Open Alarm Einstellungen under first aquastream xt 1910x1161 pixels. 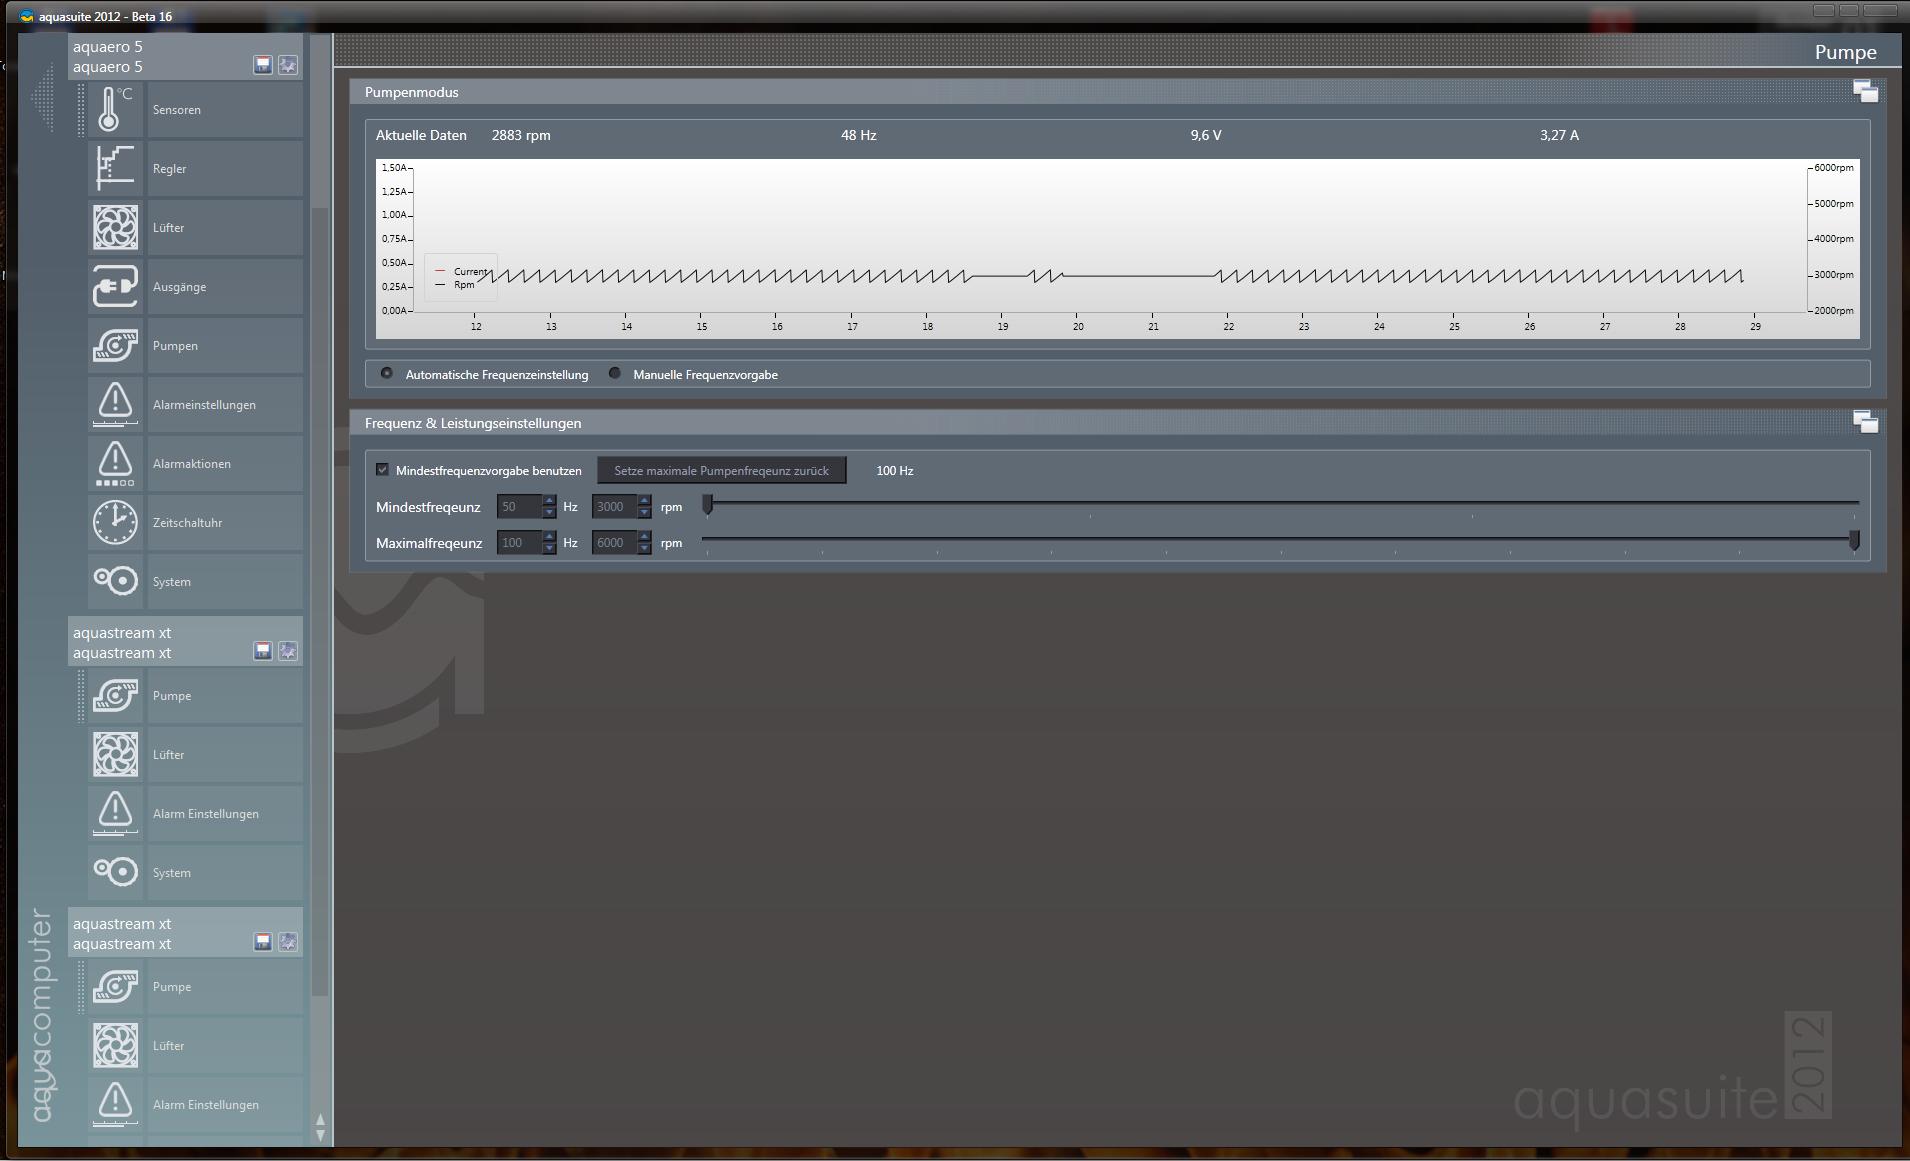coord(195,814)
